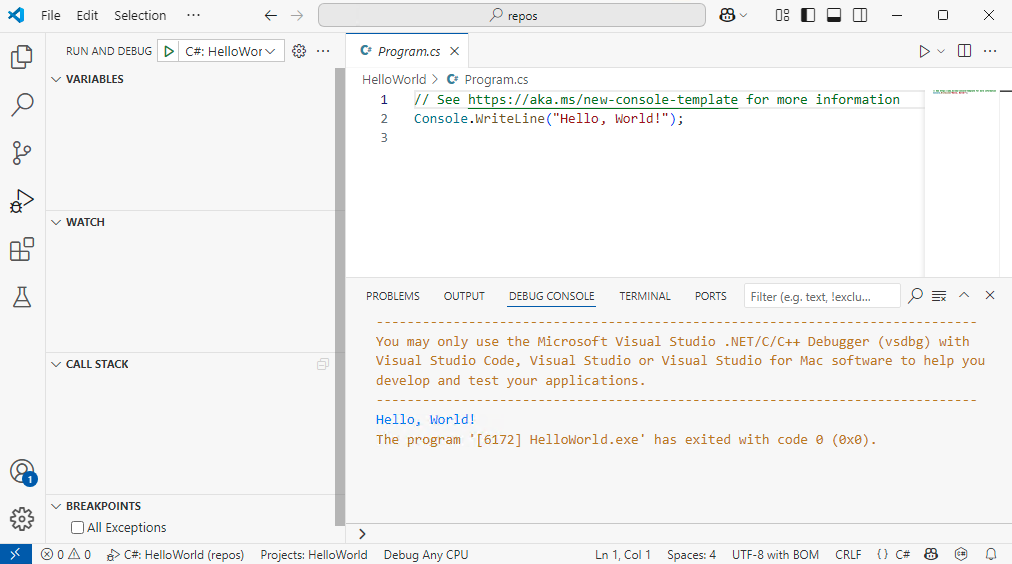Click the editor minimap
Viewport: 1012px width, 564px height.
(x=962, y=183)
